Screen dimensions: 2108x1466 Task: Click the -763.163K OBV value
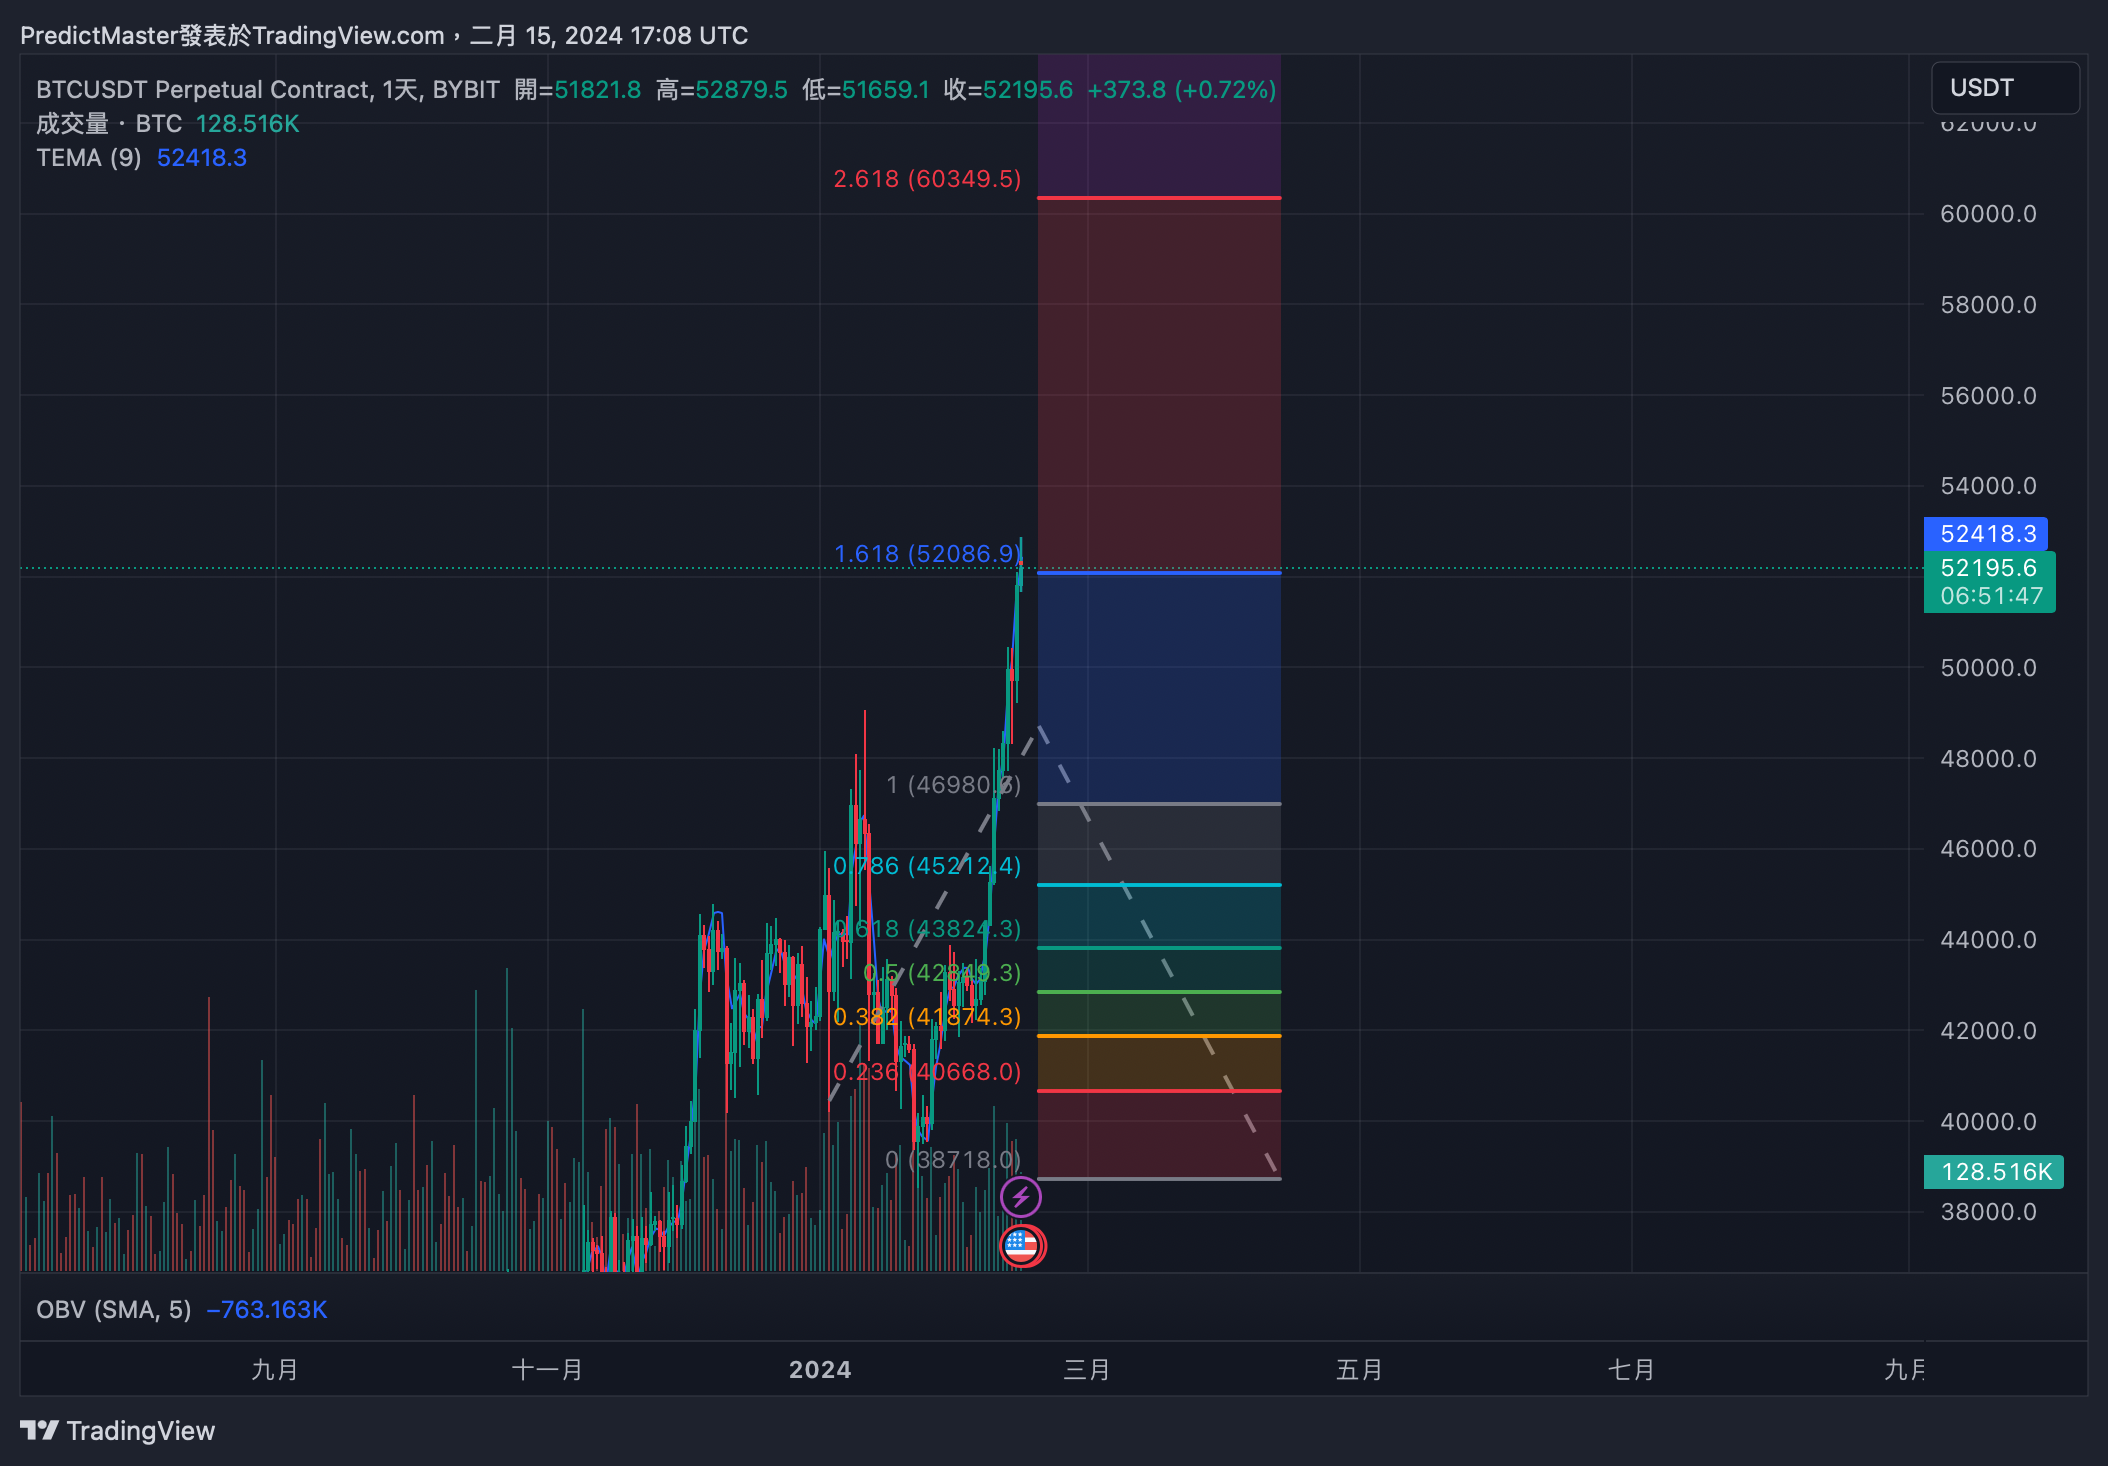click(267, 1310)
